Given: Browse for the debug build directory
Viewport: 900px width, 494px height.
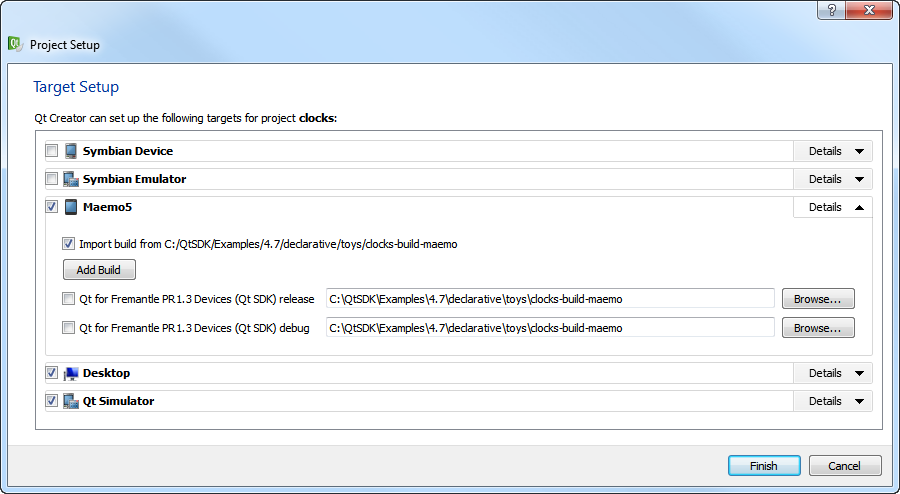Looking at the screenshot, I should tap(818, 328).
